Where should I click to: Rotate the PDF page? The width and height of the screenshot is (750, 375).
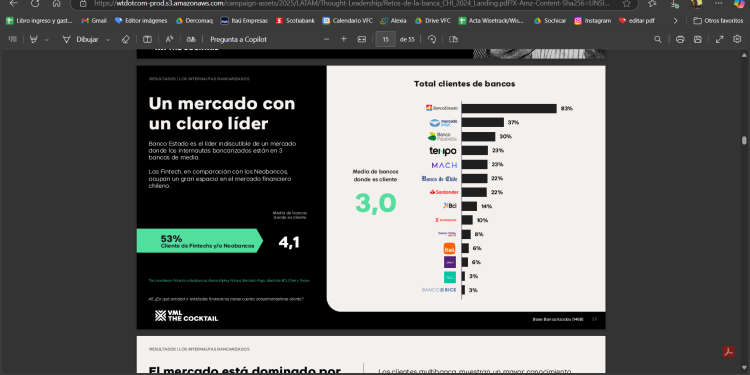tap(432, 39)
